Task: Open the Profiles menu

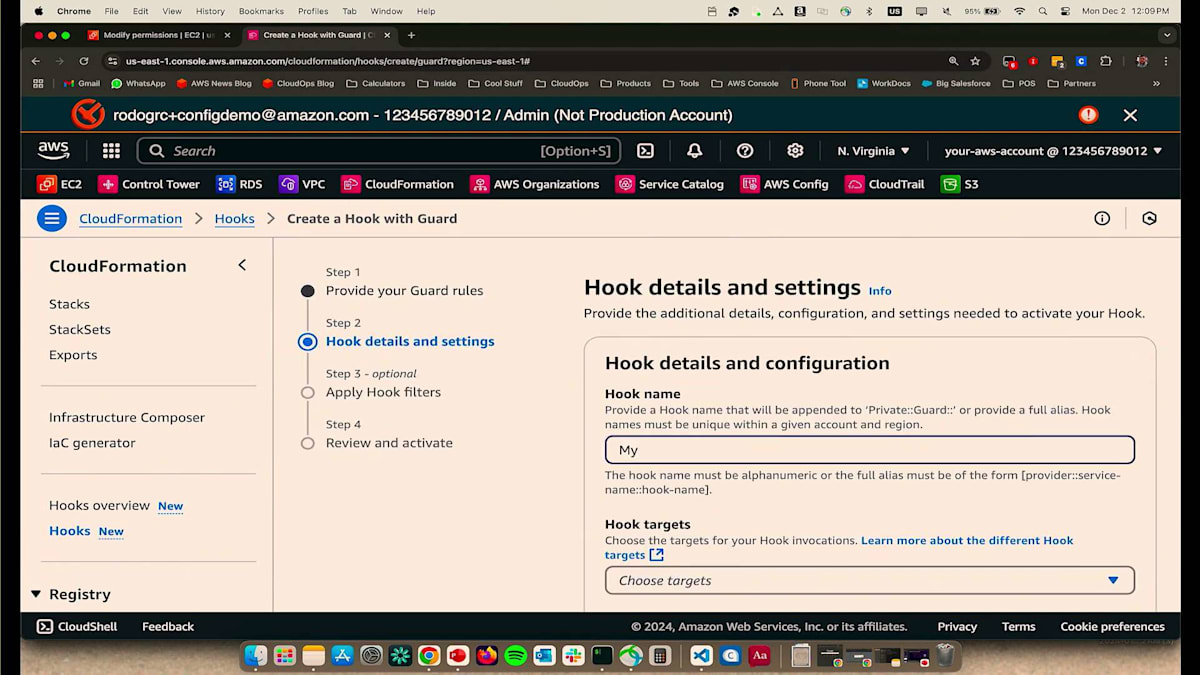Action: pos(313,11)
